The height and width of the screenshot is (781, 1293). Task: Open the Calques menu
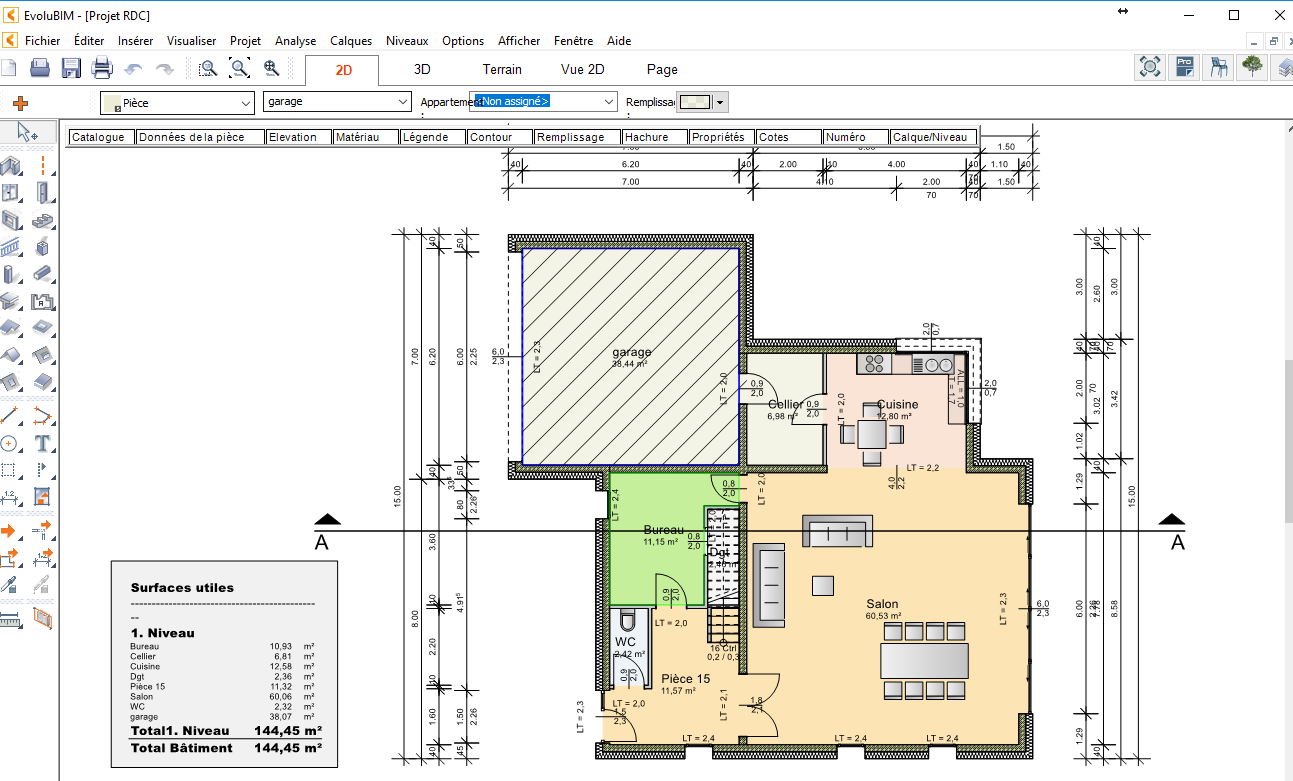pyautogui.click(x=350, y=41)
